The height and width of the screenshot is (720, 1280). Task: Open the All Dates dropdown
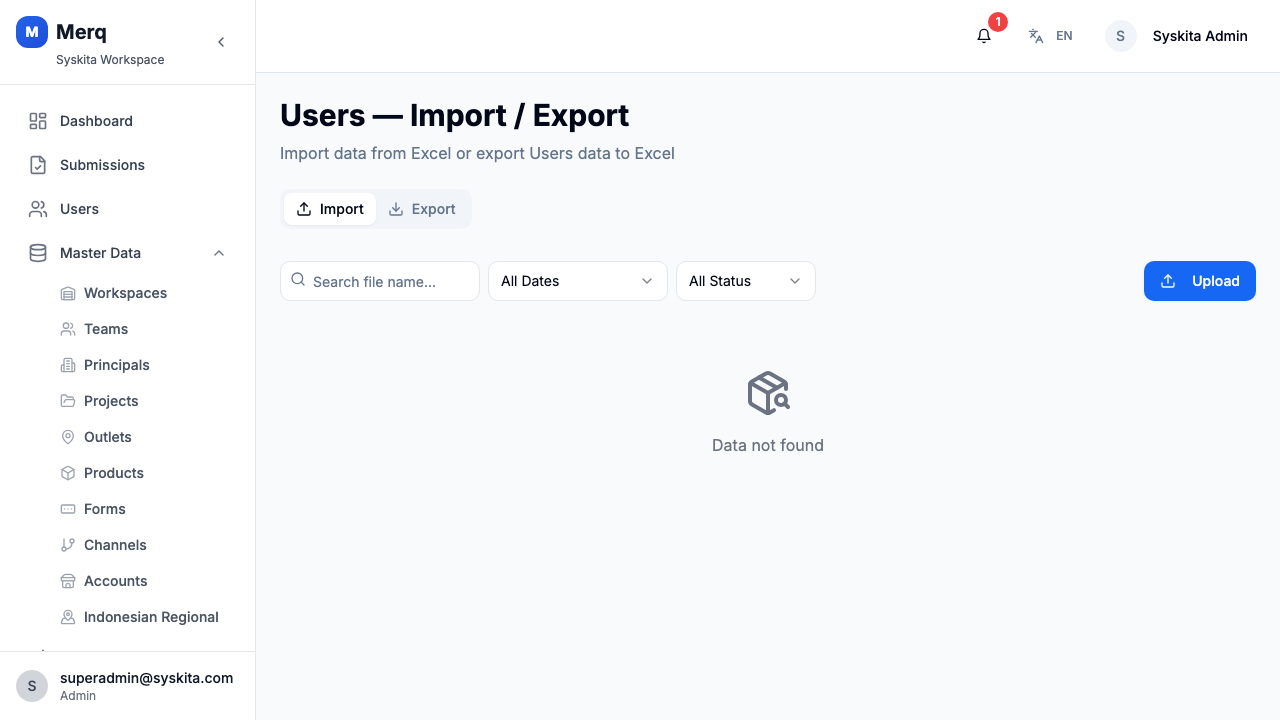578,281
